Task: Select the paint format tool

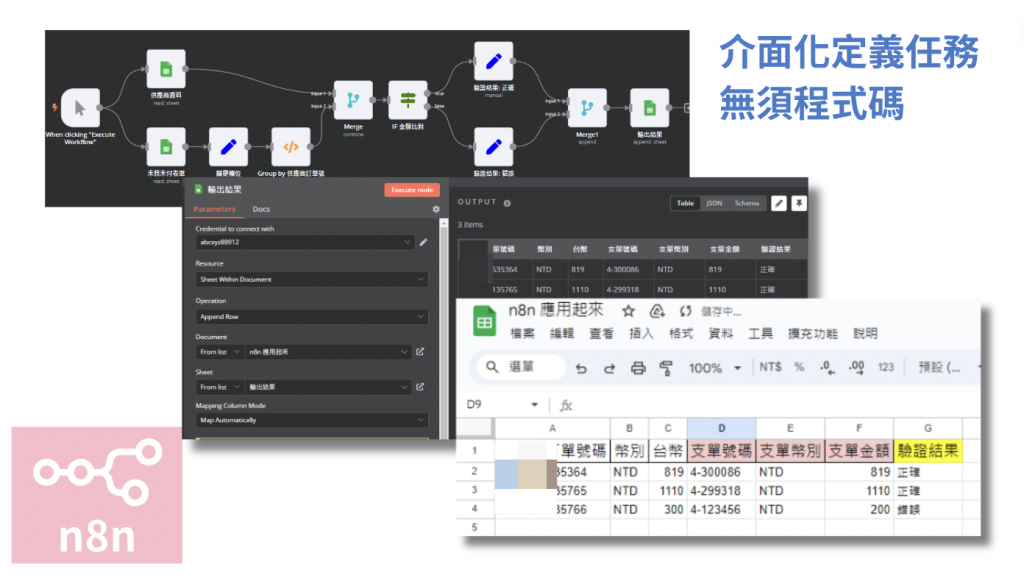Action: point(666,368)
